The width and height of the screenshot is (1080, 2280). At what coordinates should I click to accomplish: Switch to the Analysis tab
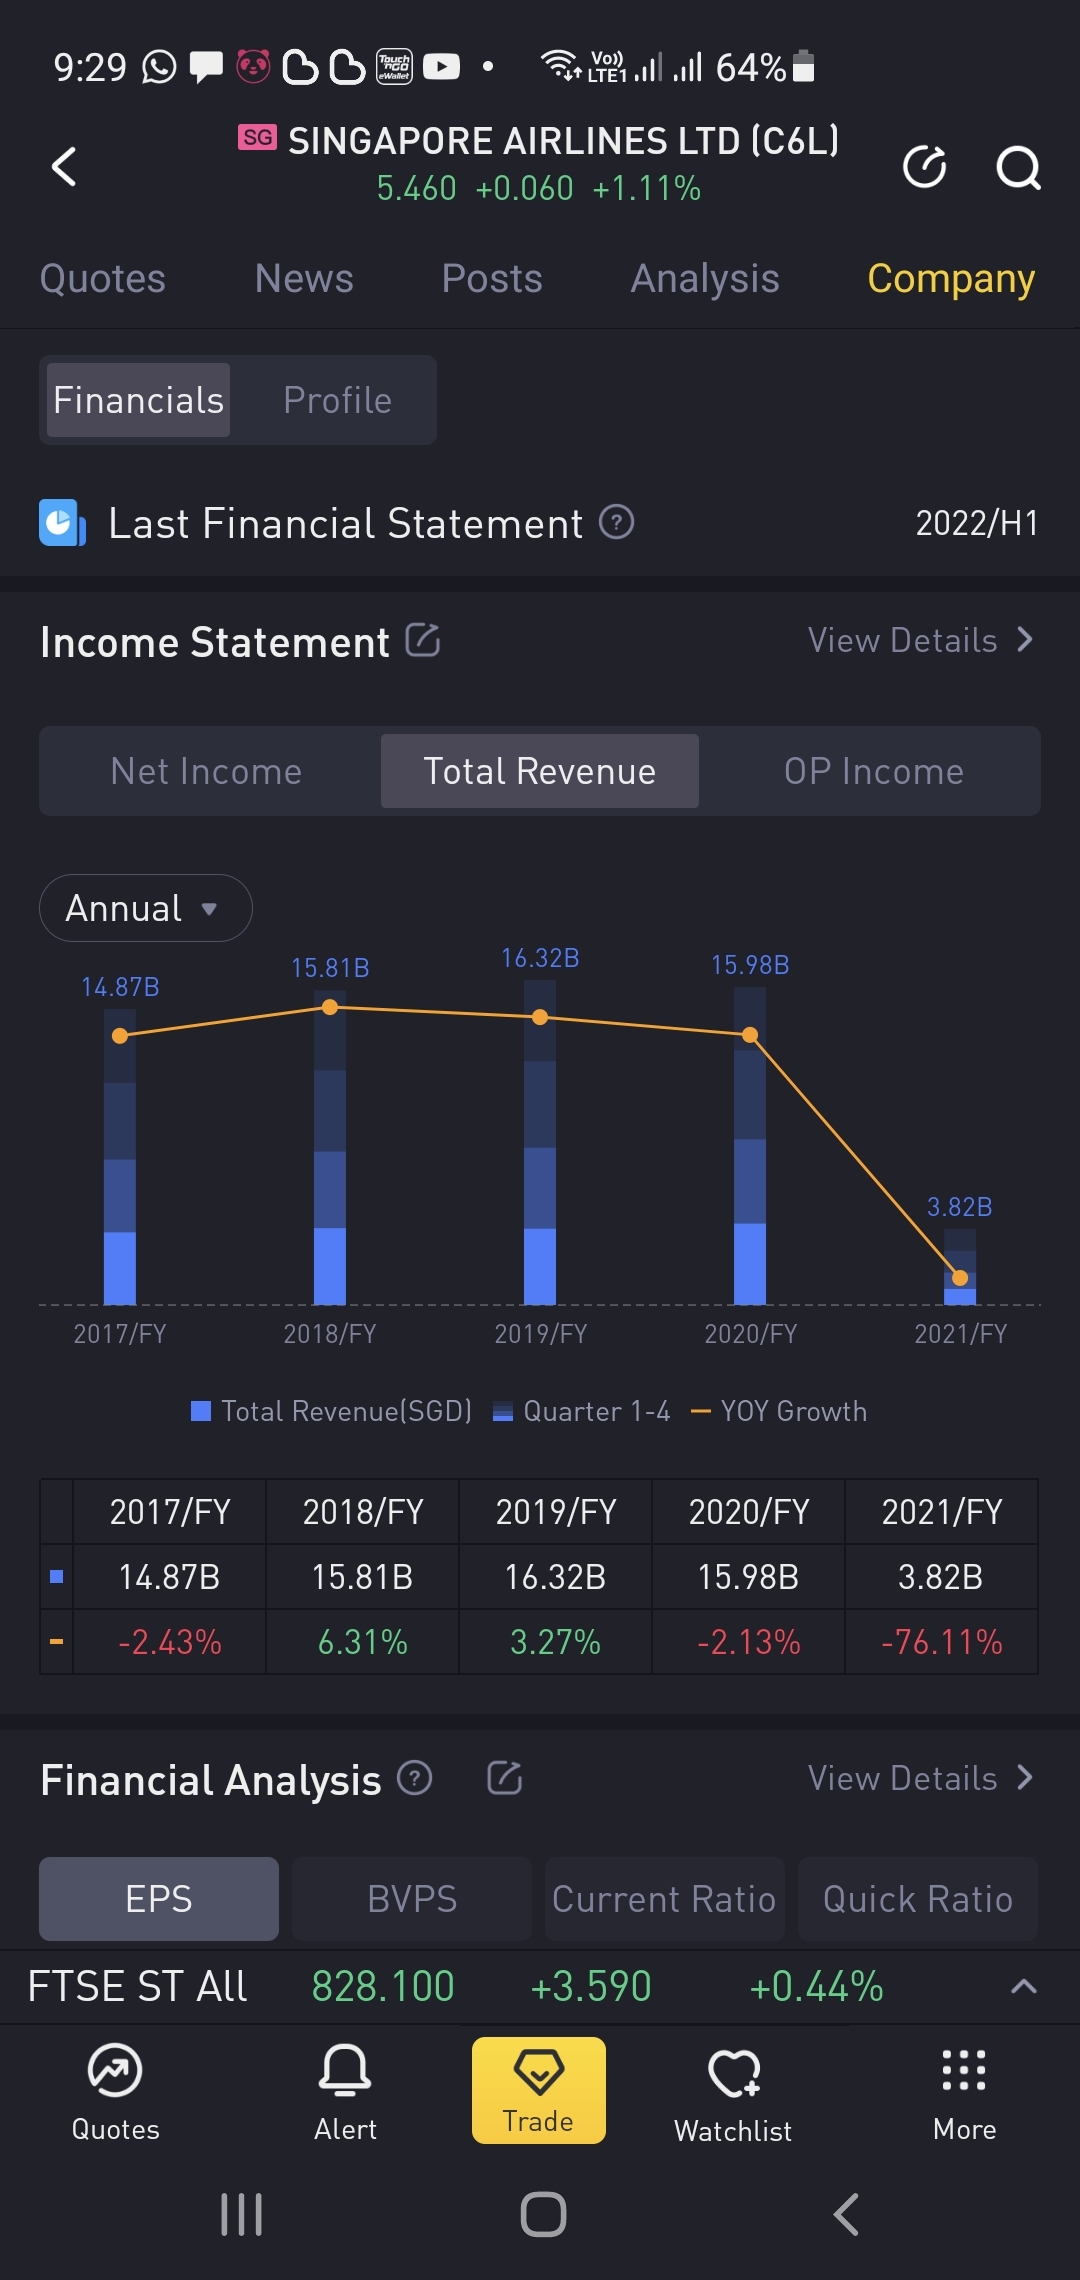pos(705,278)
